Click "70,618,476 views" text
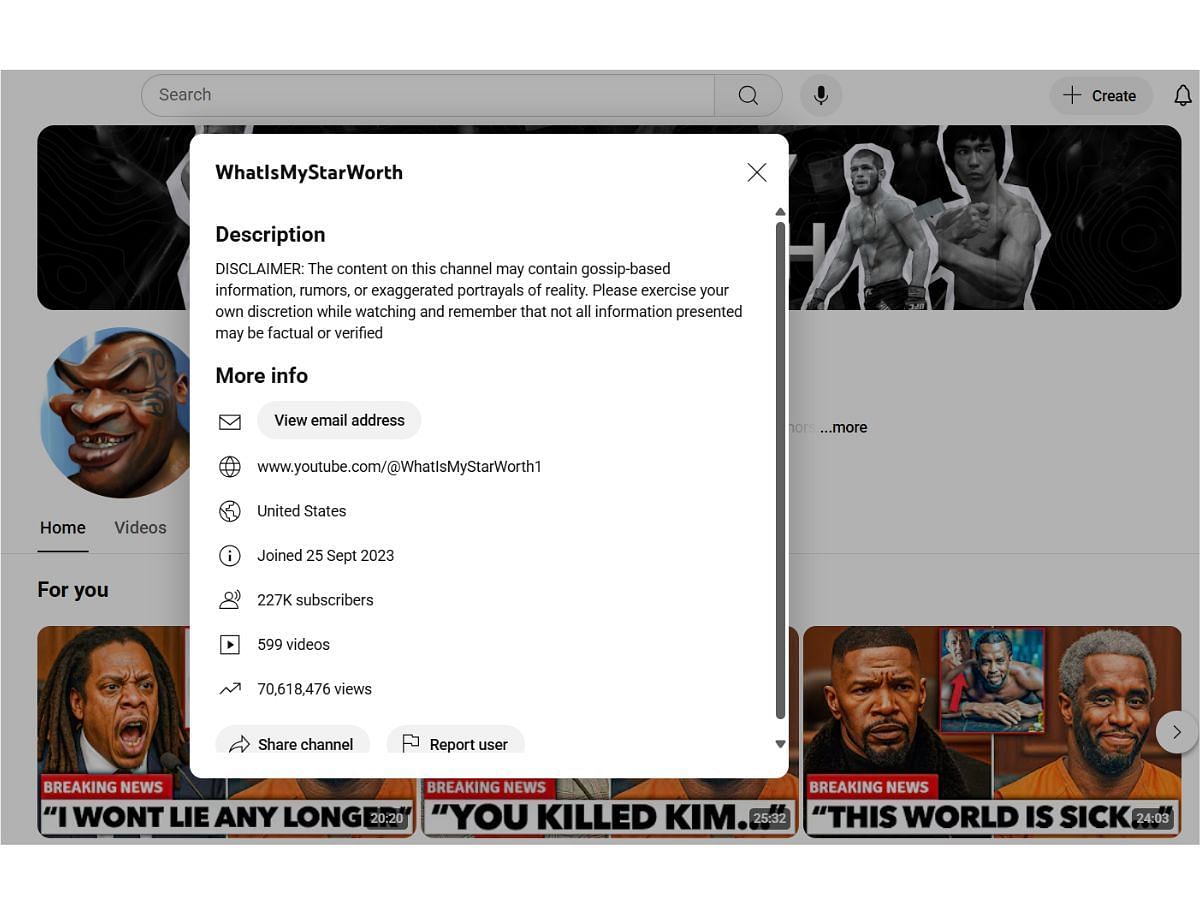The height and width of the screenshot is (900, 1200). pyautogui.click(x=314, y=689)
